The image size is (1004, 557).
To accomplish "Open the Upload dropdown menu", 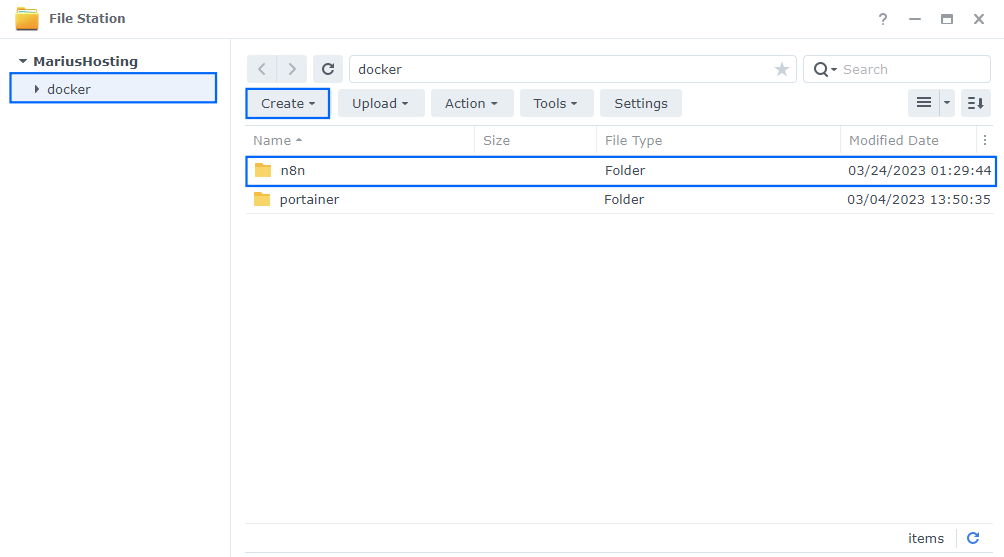I will click(x=380, y=104).
